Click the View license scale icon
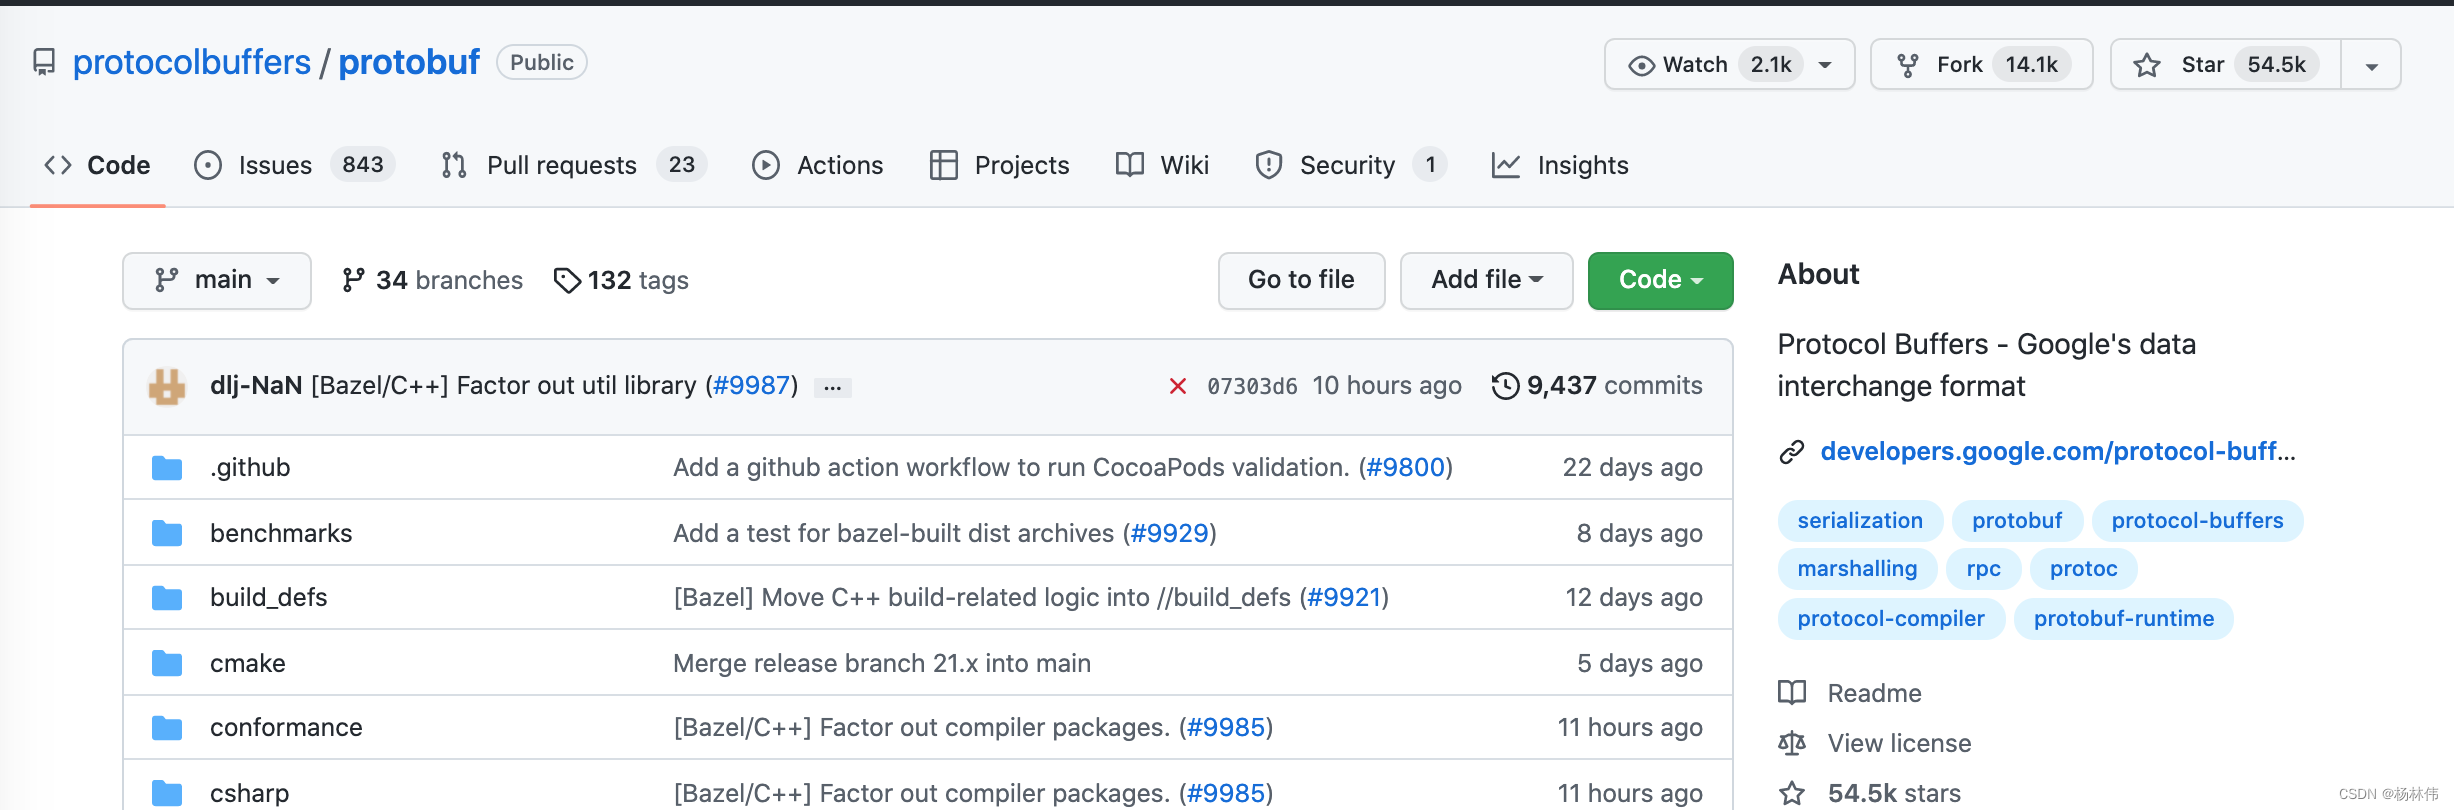 click(x=1792, y=743)
